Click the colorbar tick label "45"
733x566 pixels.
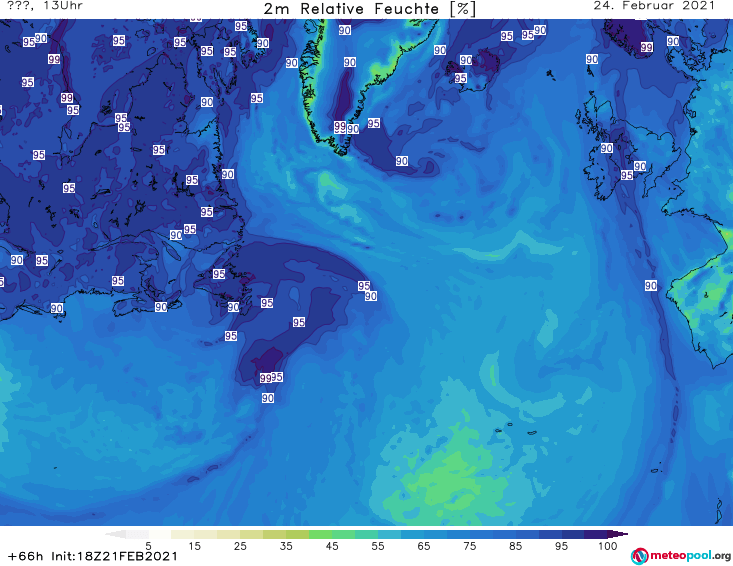coord(332,546)
